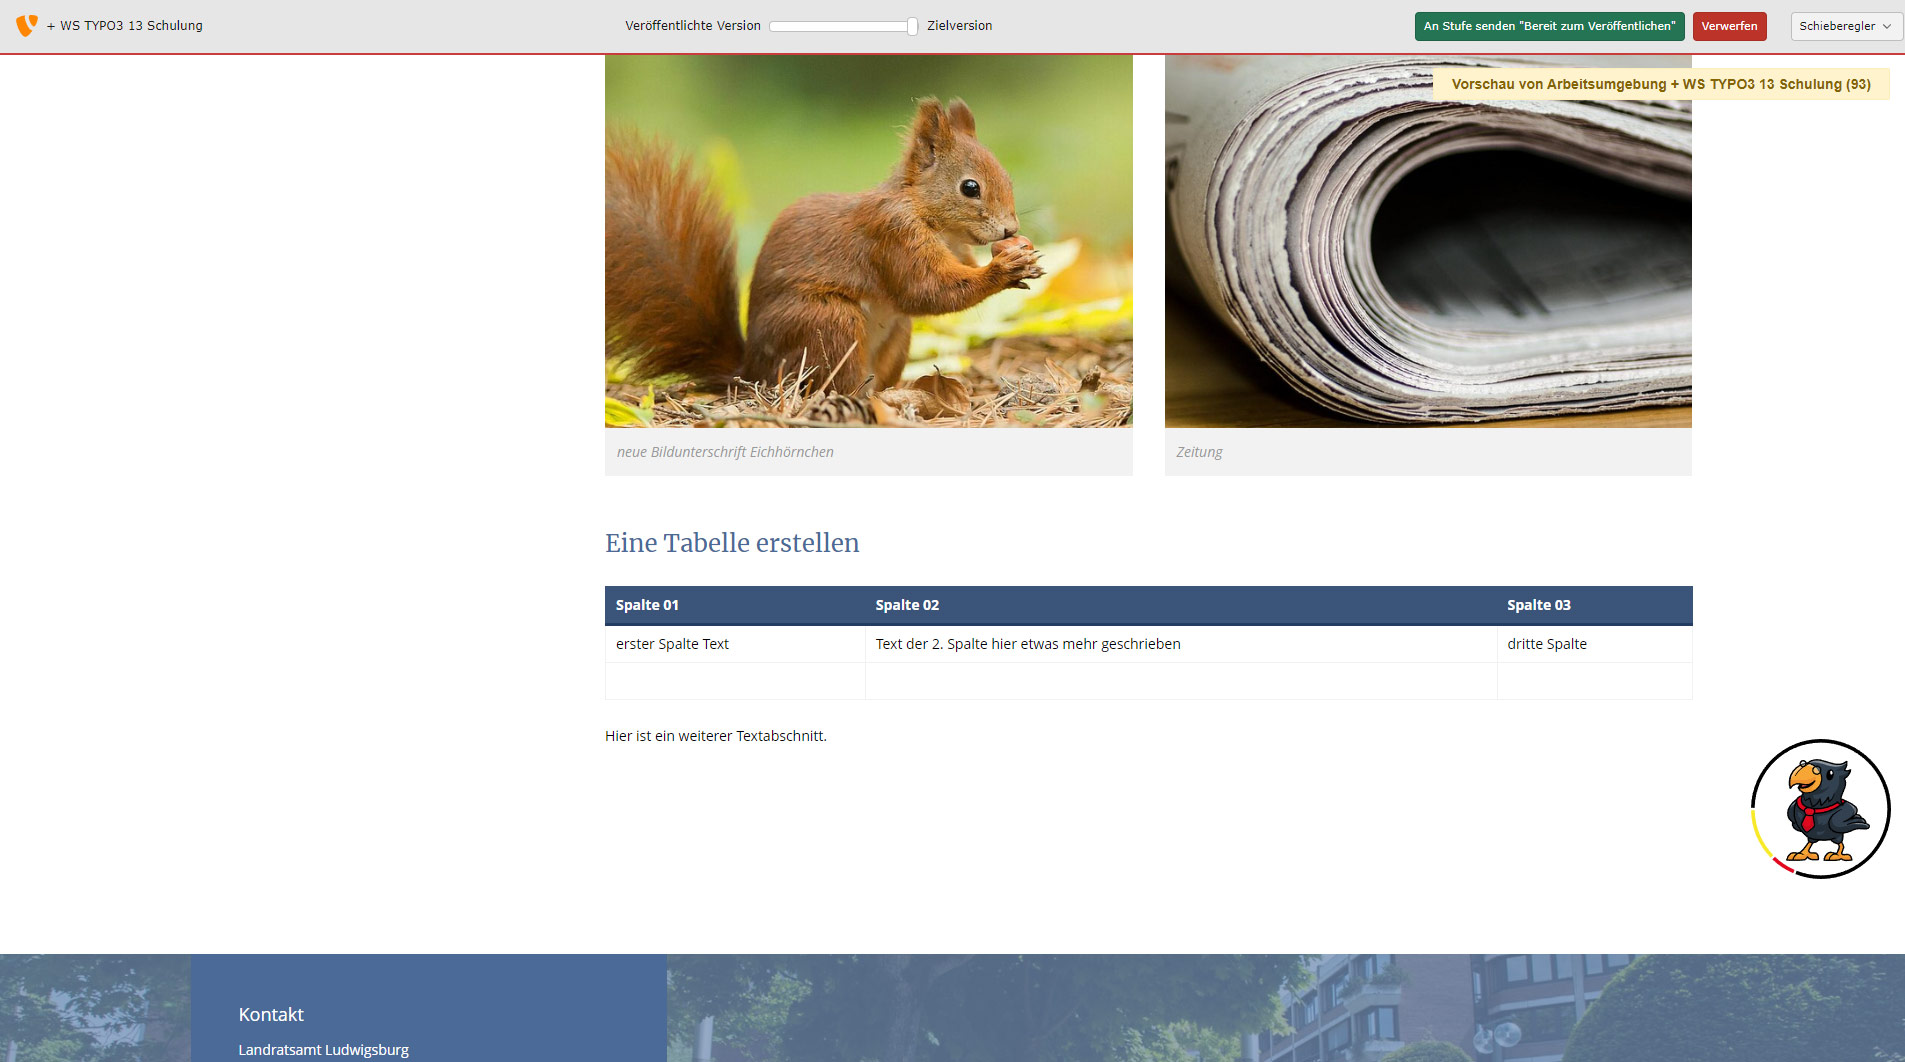1905x1062 pixels.
Task: Click the raven mascot chatbot icon
Action: point(1820,809)
